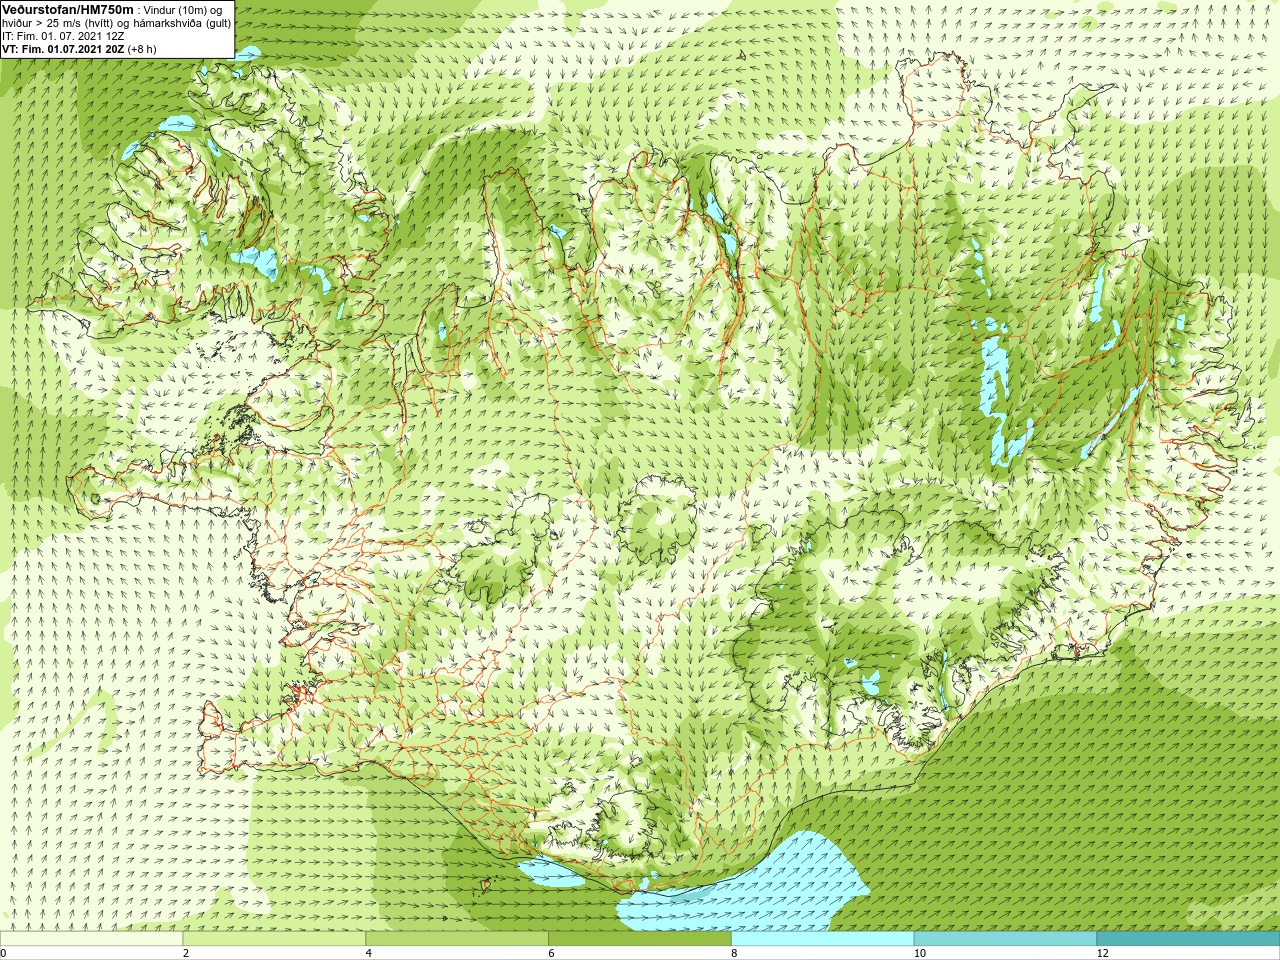Screen dimensions: 1280x960
Task: Click the '0' label on the color scale
Action: point(4,953)
